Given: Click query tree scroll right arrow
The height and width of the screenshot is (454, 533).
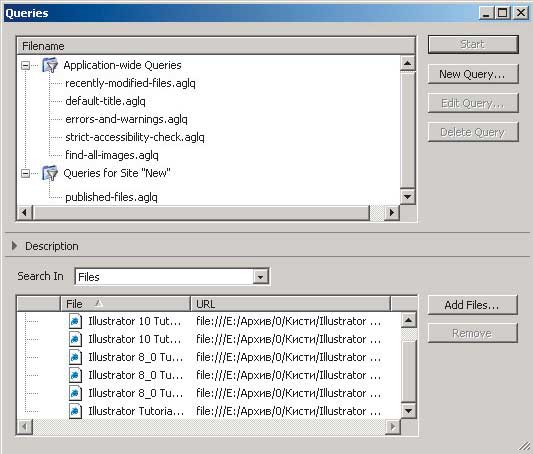Looking at the screenshot, I should [392, 213].
